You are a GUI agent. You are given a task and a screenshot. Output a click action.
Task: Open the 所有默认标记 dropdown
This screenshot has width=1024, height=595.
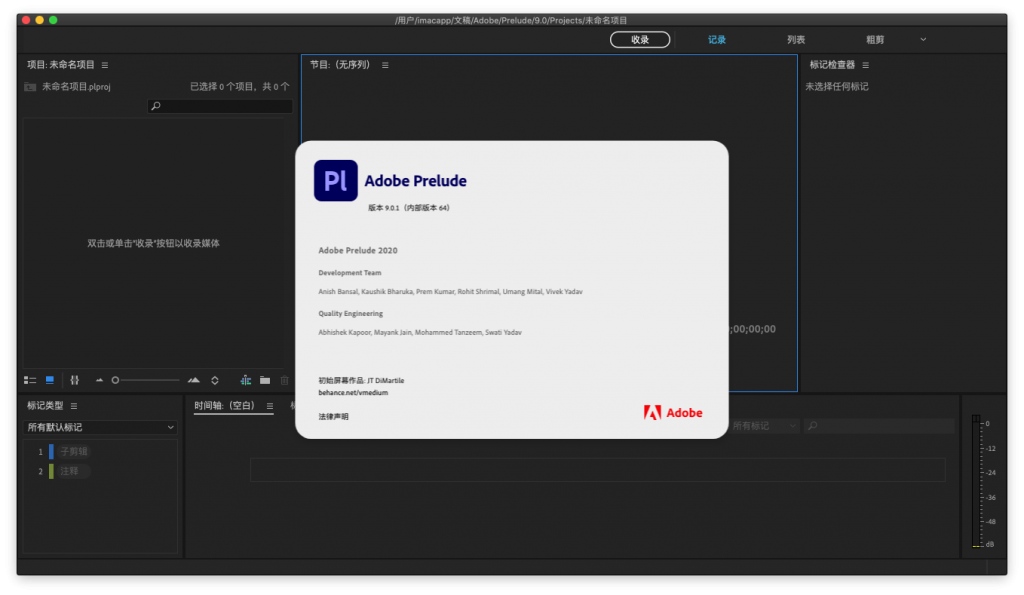(x=101, y=427)
